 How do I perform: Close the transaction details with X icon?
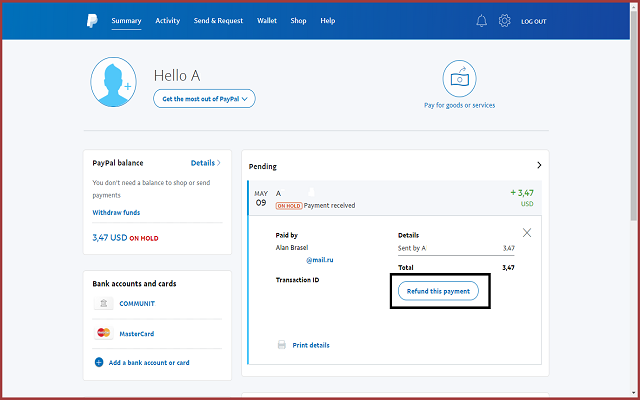tap(527, 233)
